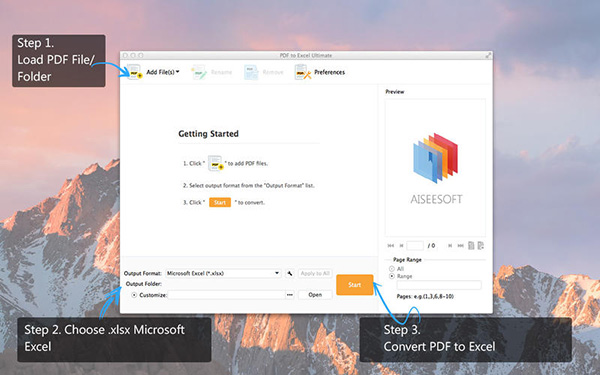
Task: Click the orange Start button
Action: [x=355, y=285]
